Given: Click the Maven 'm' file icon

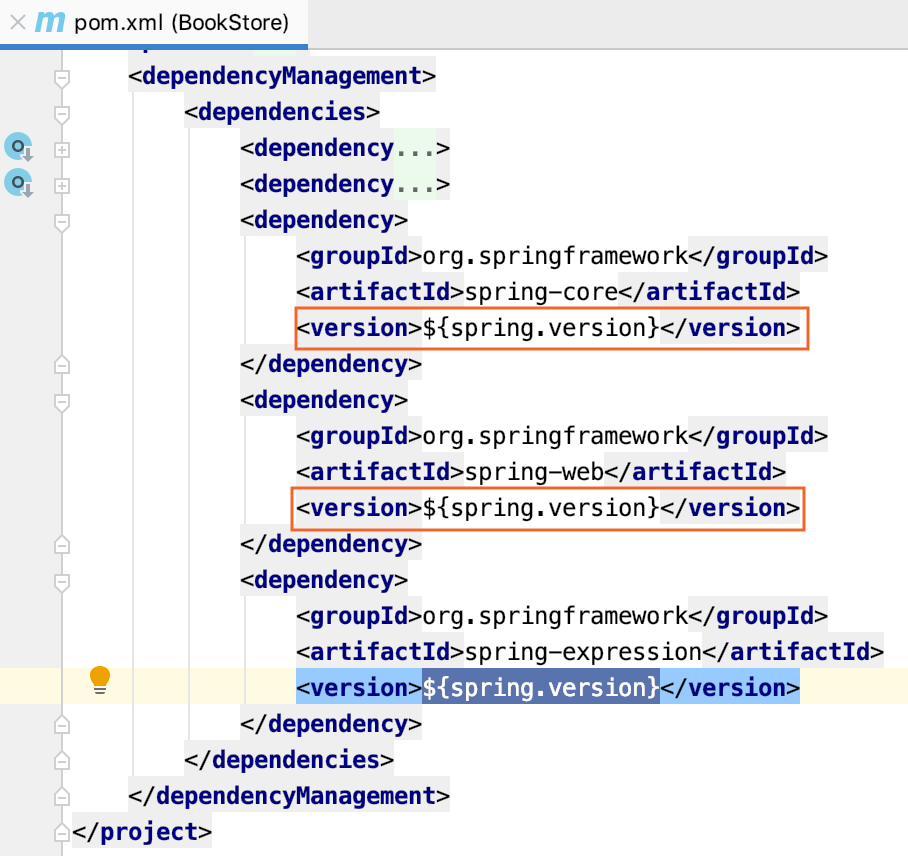Looking at the screenshot, I should coord(50,23).
